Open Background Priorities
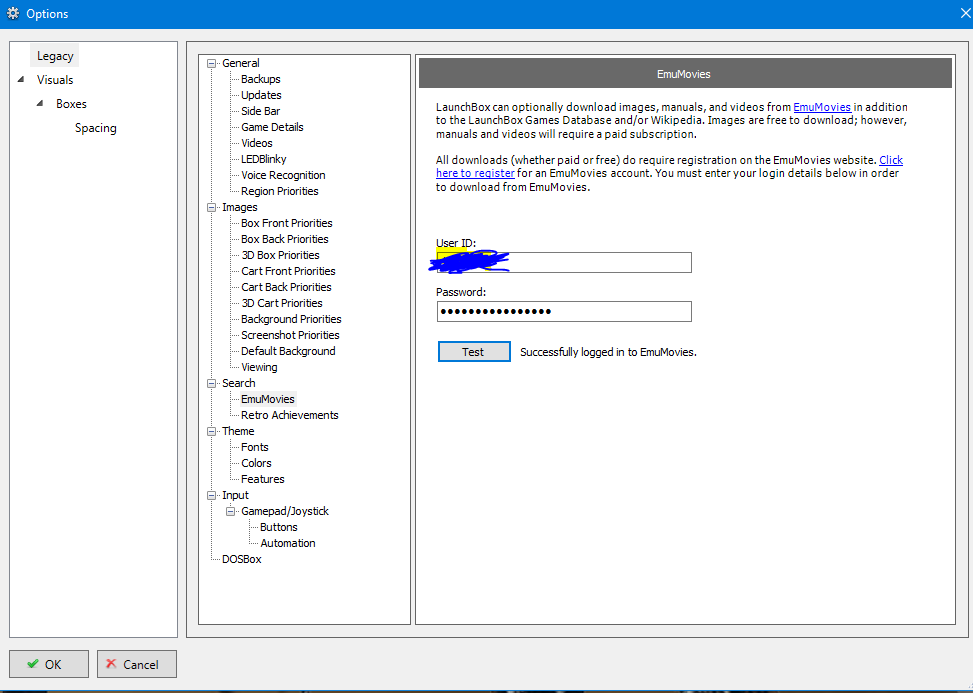Image resolution: width=973 pixels, height=693 pixels. click(x=291, y=320)
